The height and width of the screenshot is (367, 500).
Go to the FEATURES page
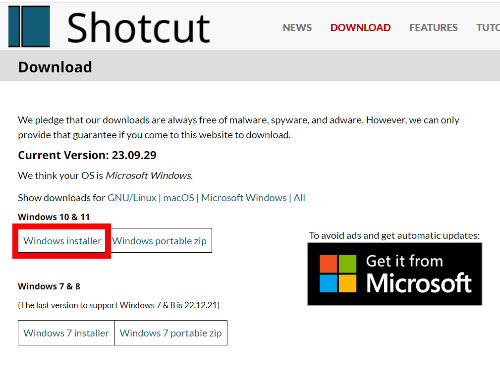pyautogui.click(x=433, y=28)
